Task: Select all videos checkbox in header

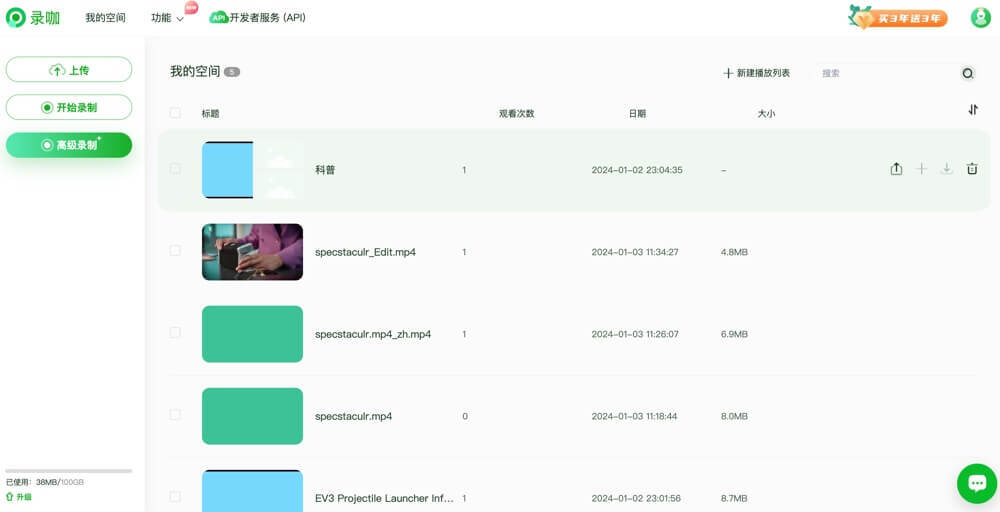Action: pos(175,113)
